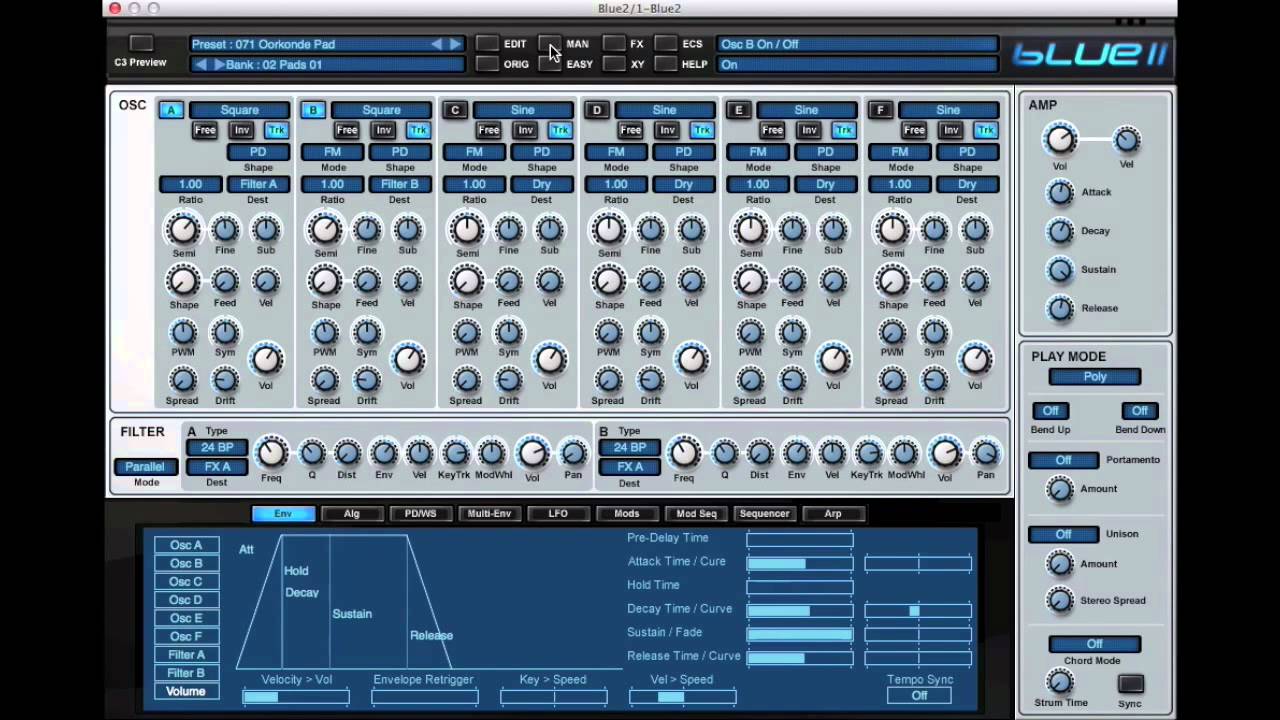Adjust the AMP Attack knob
The width and height of the screenshot is (1280, 720).
(1060, 192)
